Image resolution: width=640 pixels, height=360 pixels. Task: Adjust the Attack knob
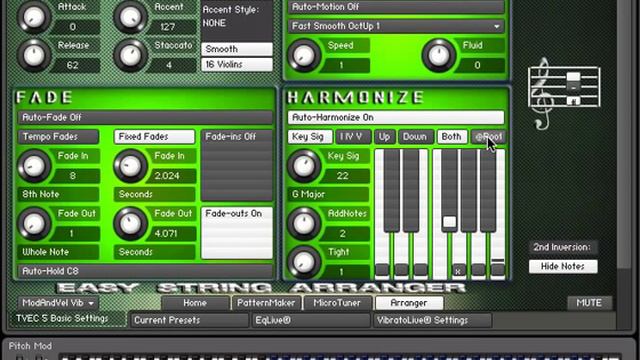click(x=34, y=17)
